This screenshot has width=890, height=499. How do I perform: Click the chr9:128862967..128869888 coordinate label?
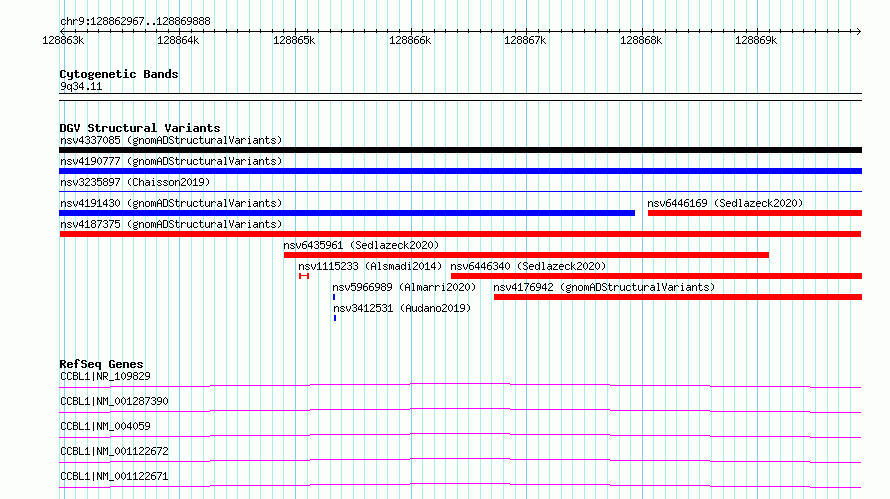click(135, 22)
